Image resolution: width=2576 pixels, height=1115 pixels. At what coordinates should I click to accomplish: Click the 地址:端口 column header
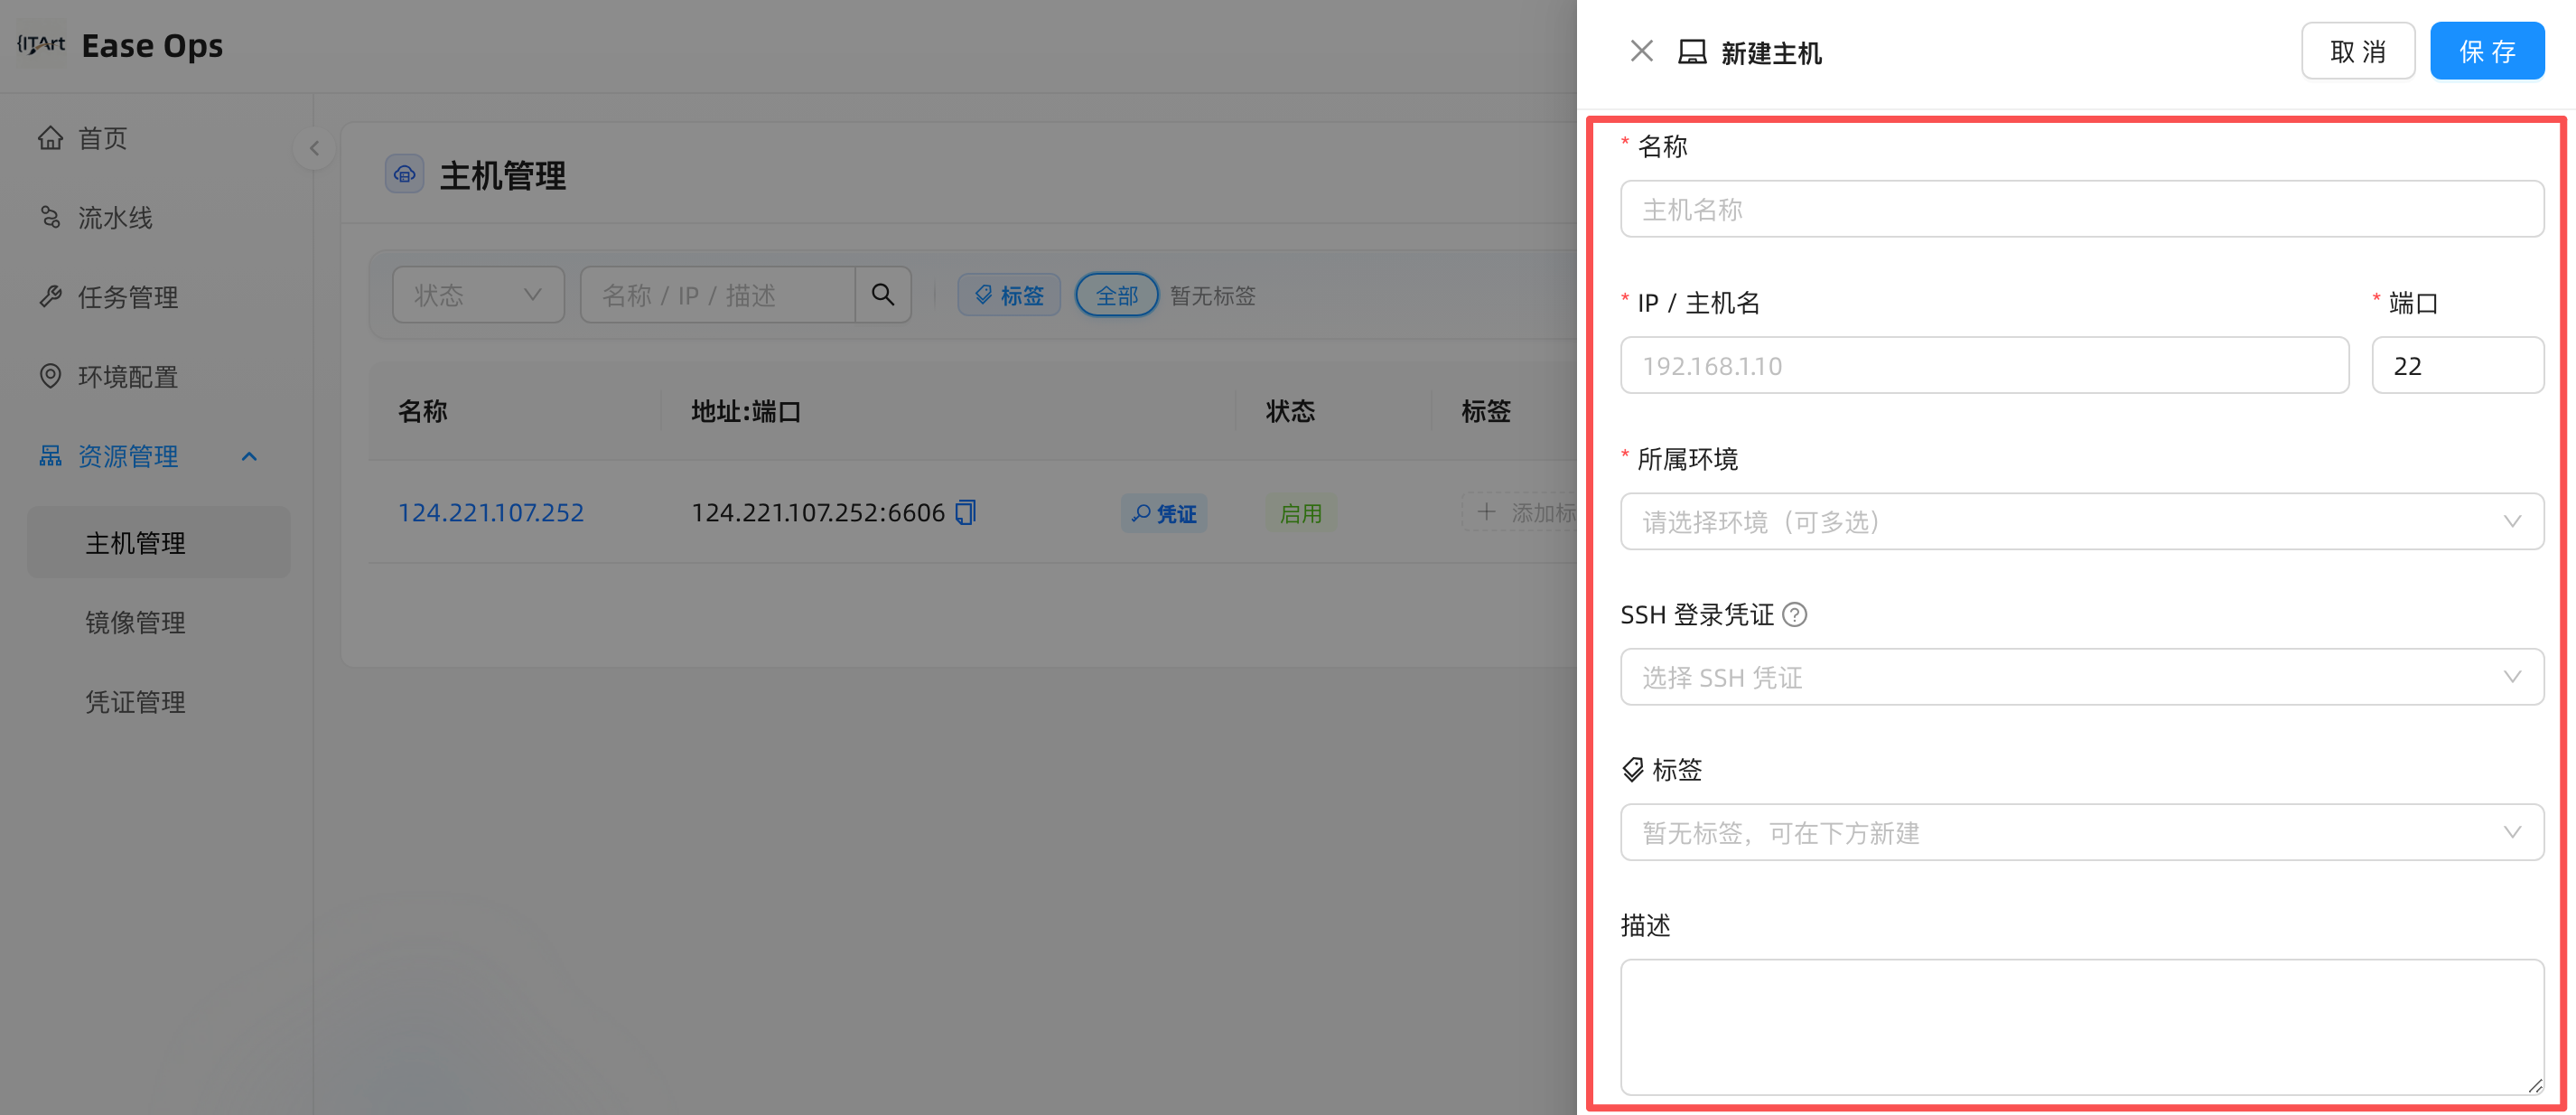pos(746,411)
